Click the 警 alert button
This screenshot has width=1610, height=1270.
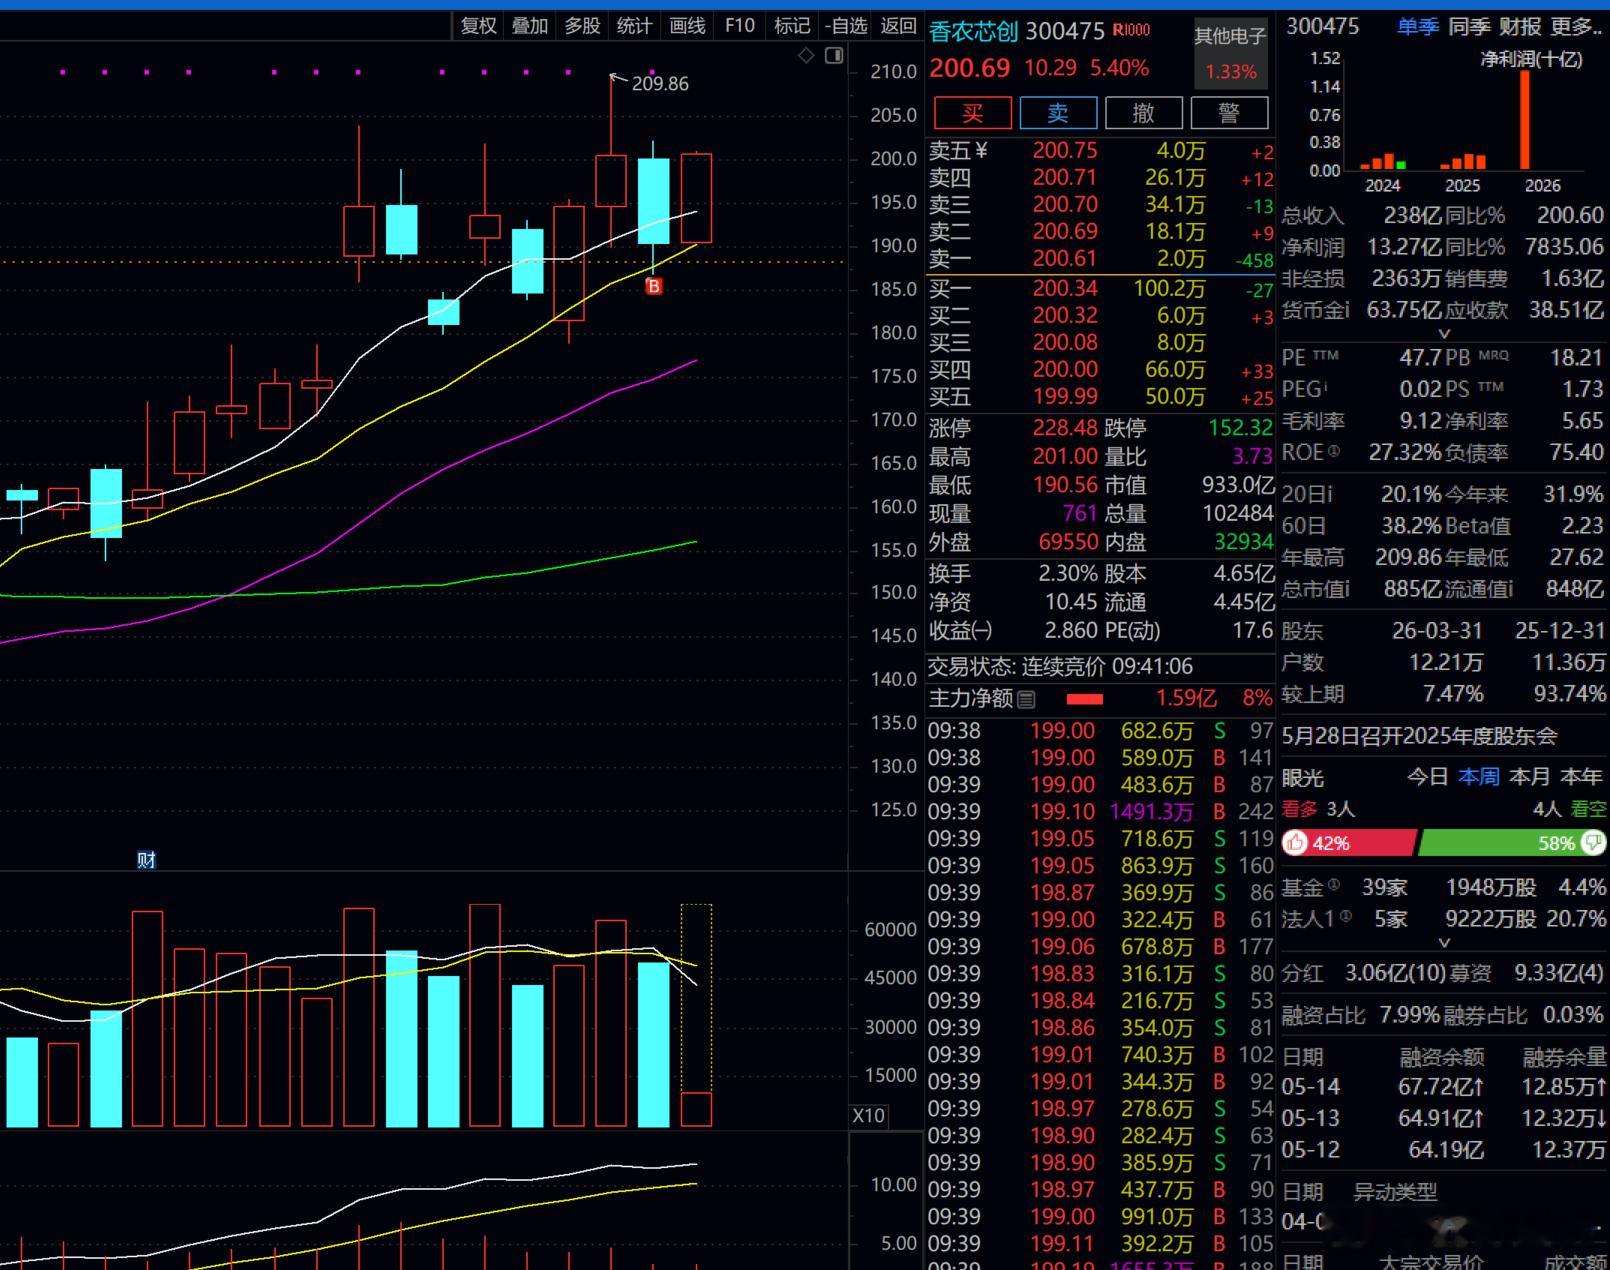point(1230,113)
